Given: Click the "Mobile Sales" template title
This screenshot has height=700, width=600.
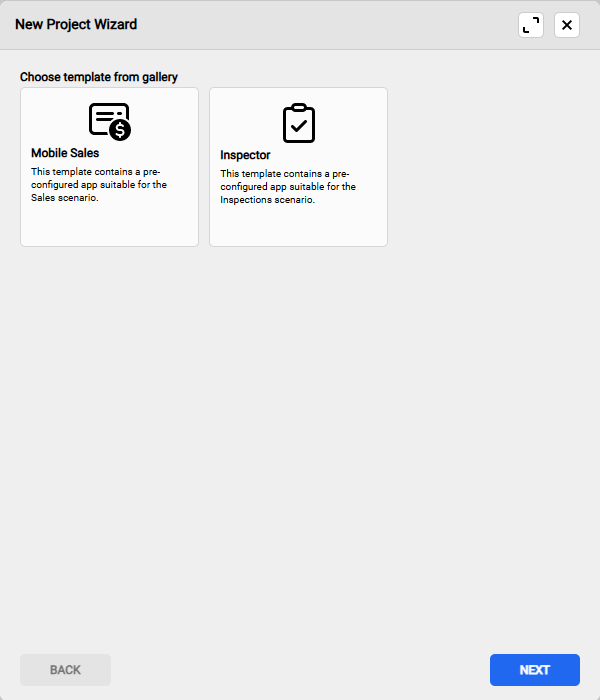Looking at the screenshot, I should (65, 153).
